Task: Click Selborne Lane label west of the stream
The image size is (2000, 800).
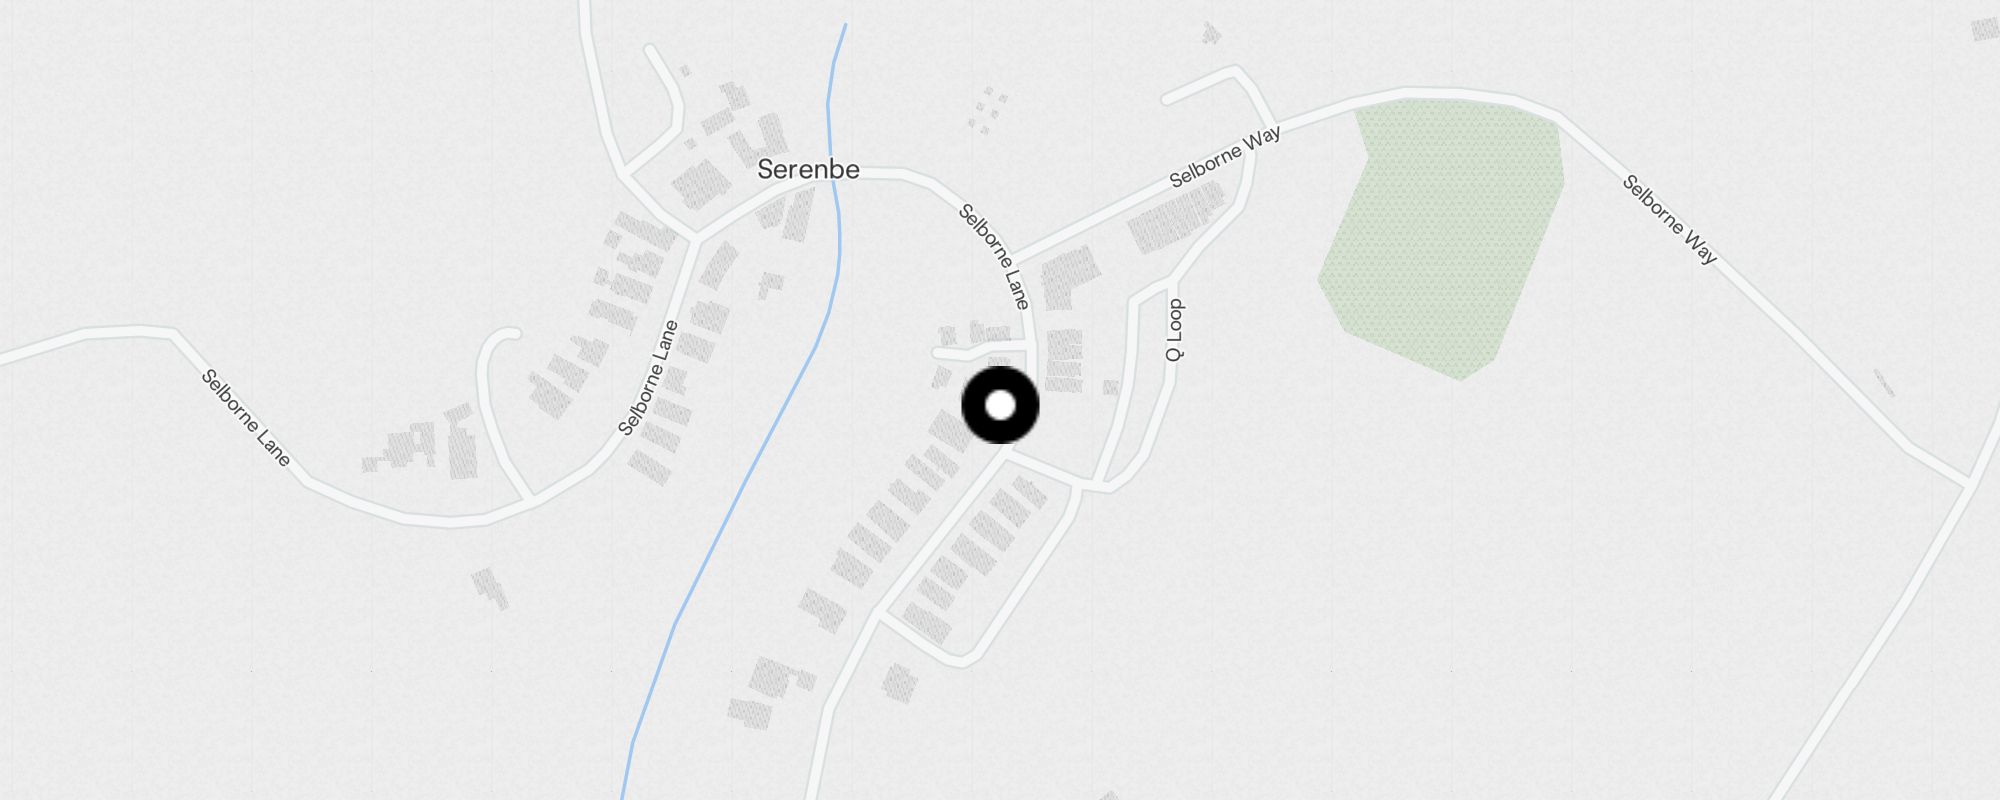Action: pyautogui.click(x=648, y=378)
